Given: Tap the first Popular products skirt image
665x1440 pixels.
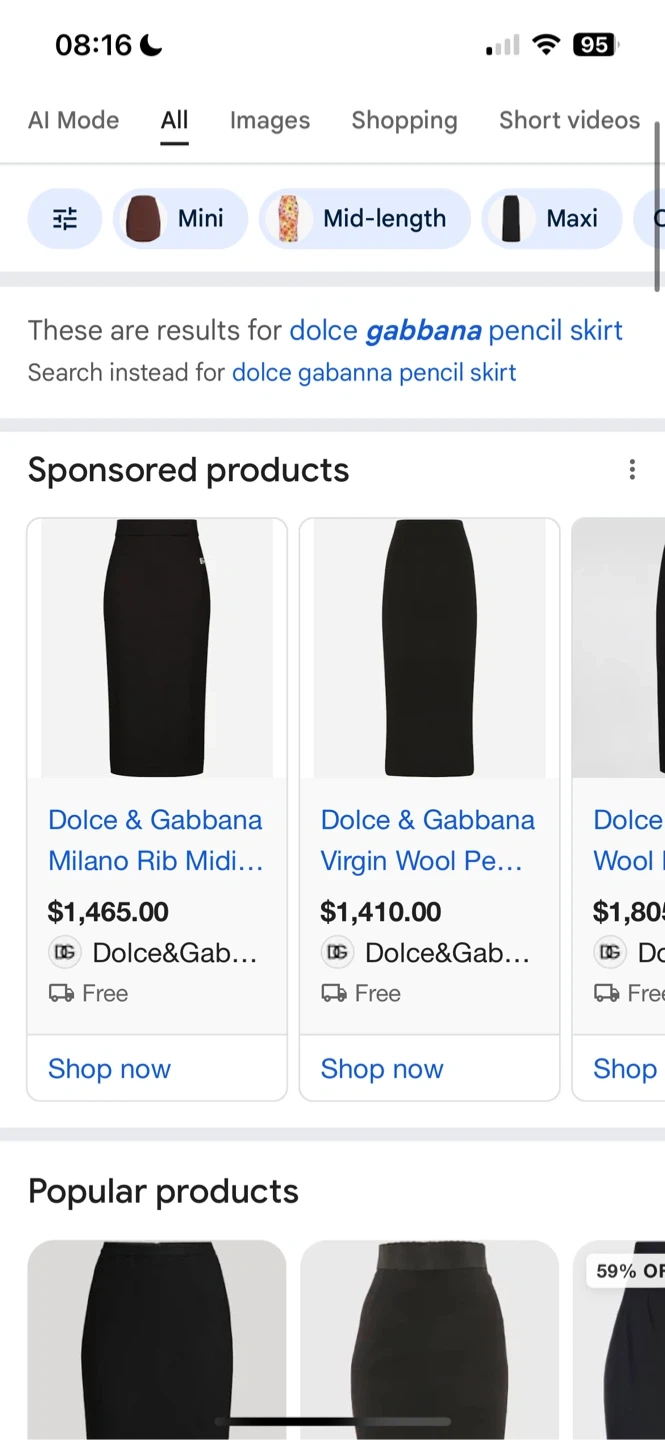Looking at the screenshot, I should pyautogui.click(x=157, y=1338).
